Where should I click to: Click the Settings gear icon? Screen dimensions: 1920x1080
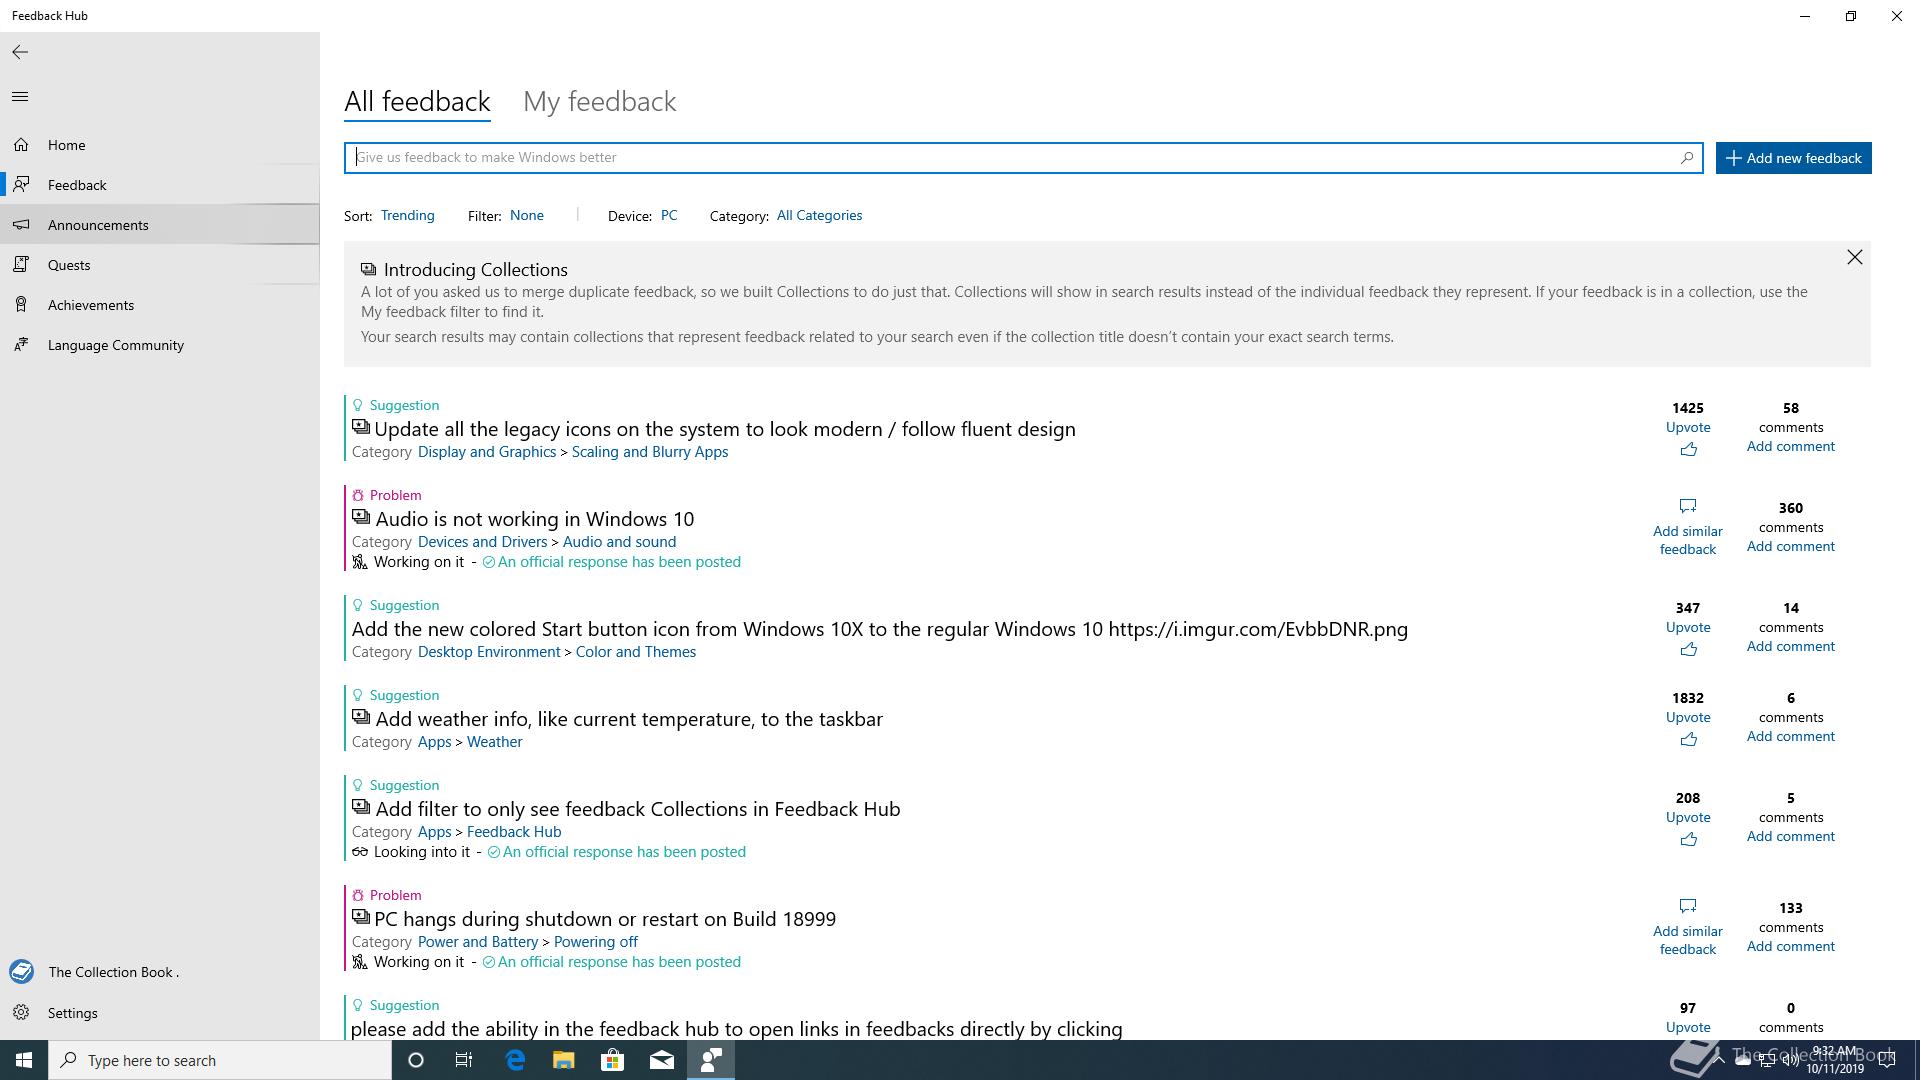pos(21,1013)
